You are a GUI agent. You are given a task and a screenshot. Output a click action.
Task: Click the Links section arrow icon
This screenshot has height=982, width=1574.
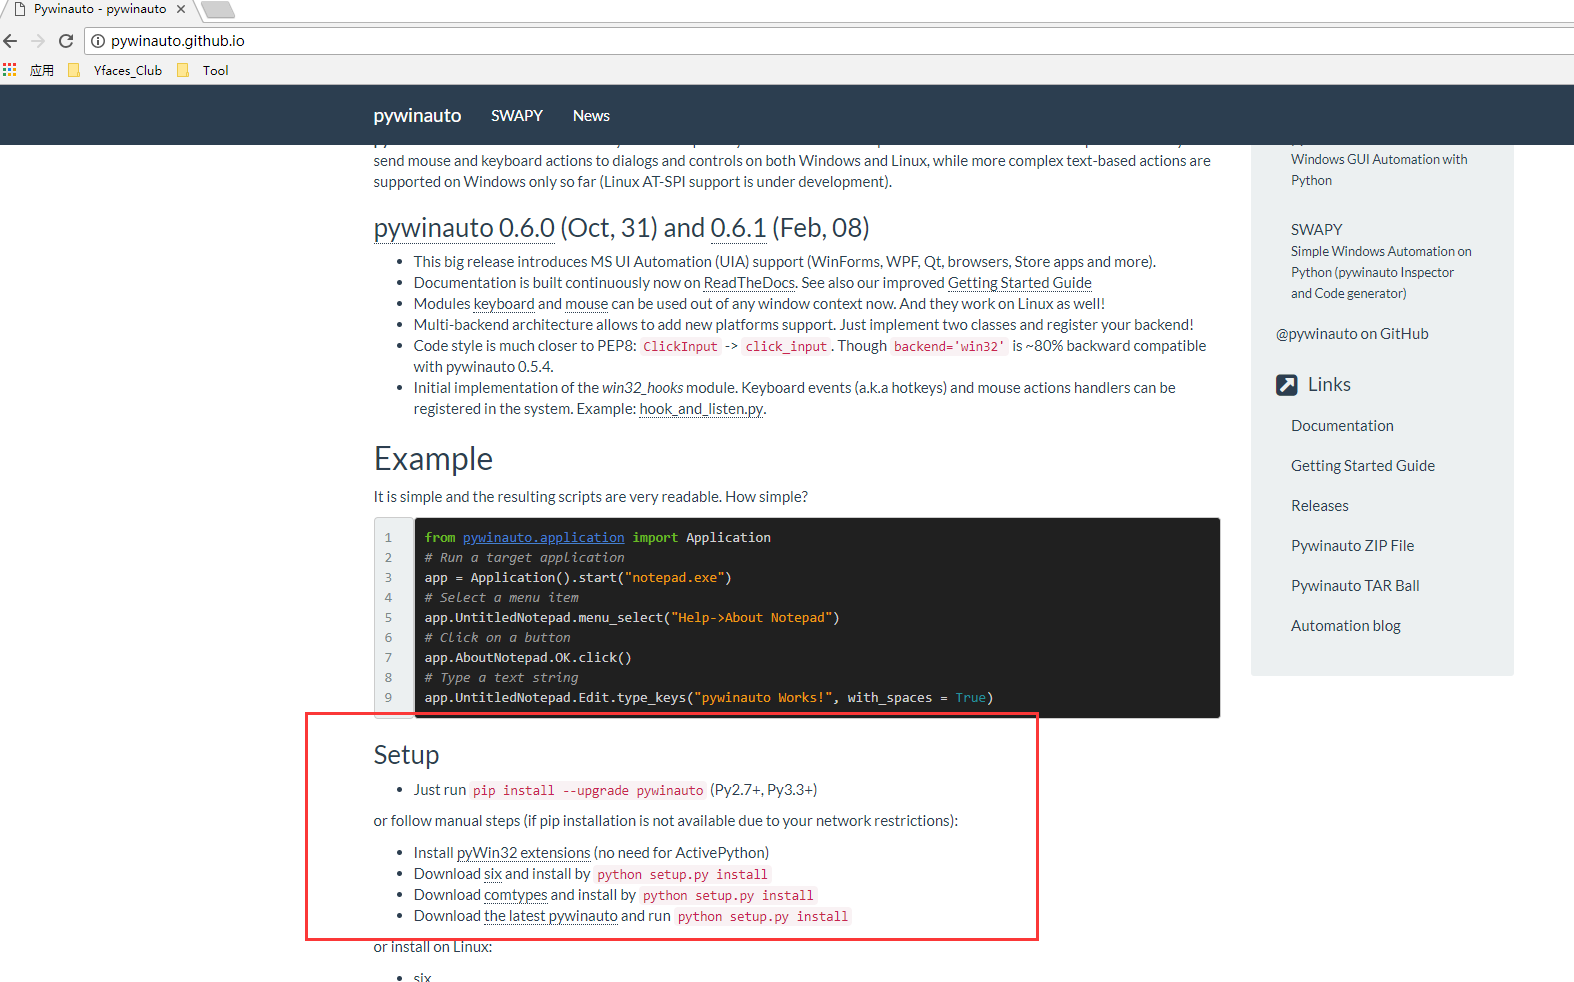pos(1287,385)
